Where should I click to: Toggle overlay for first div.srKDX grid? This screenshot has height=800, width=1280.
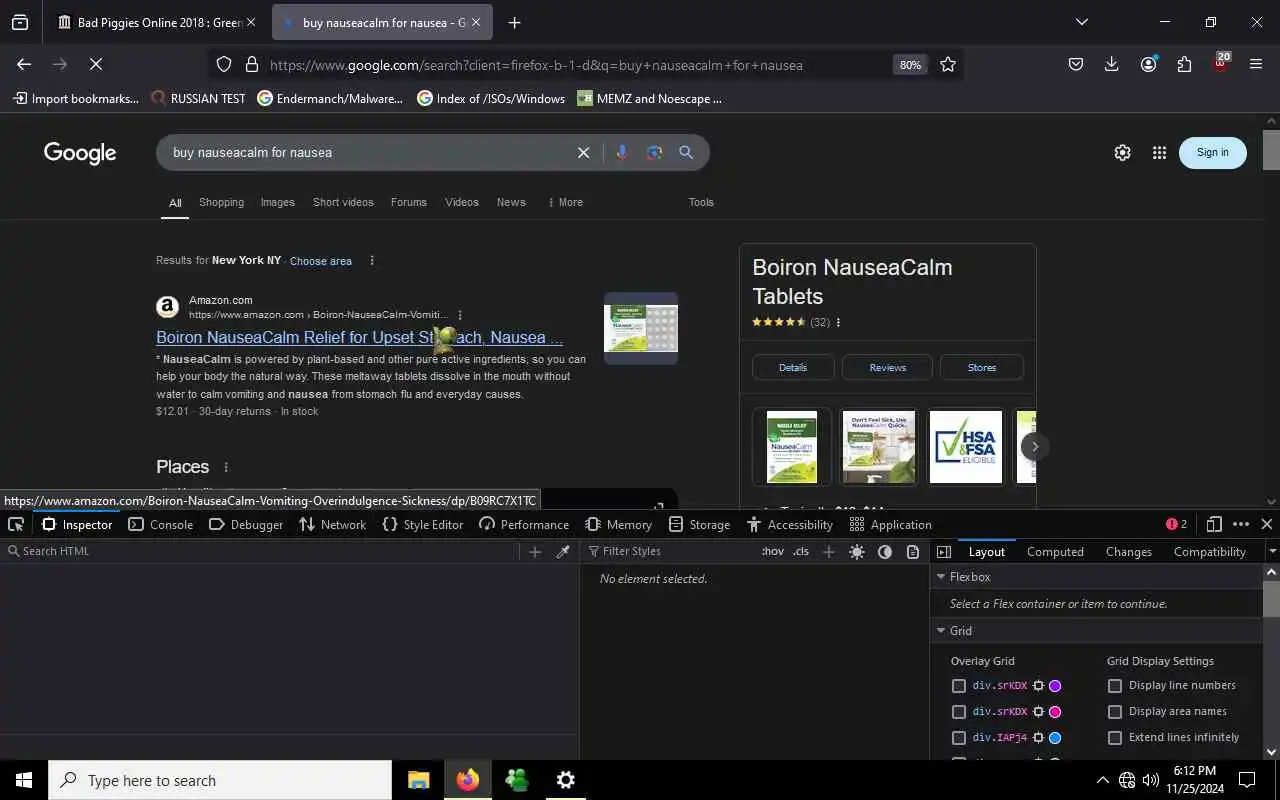(959, 686)
